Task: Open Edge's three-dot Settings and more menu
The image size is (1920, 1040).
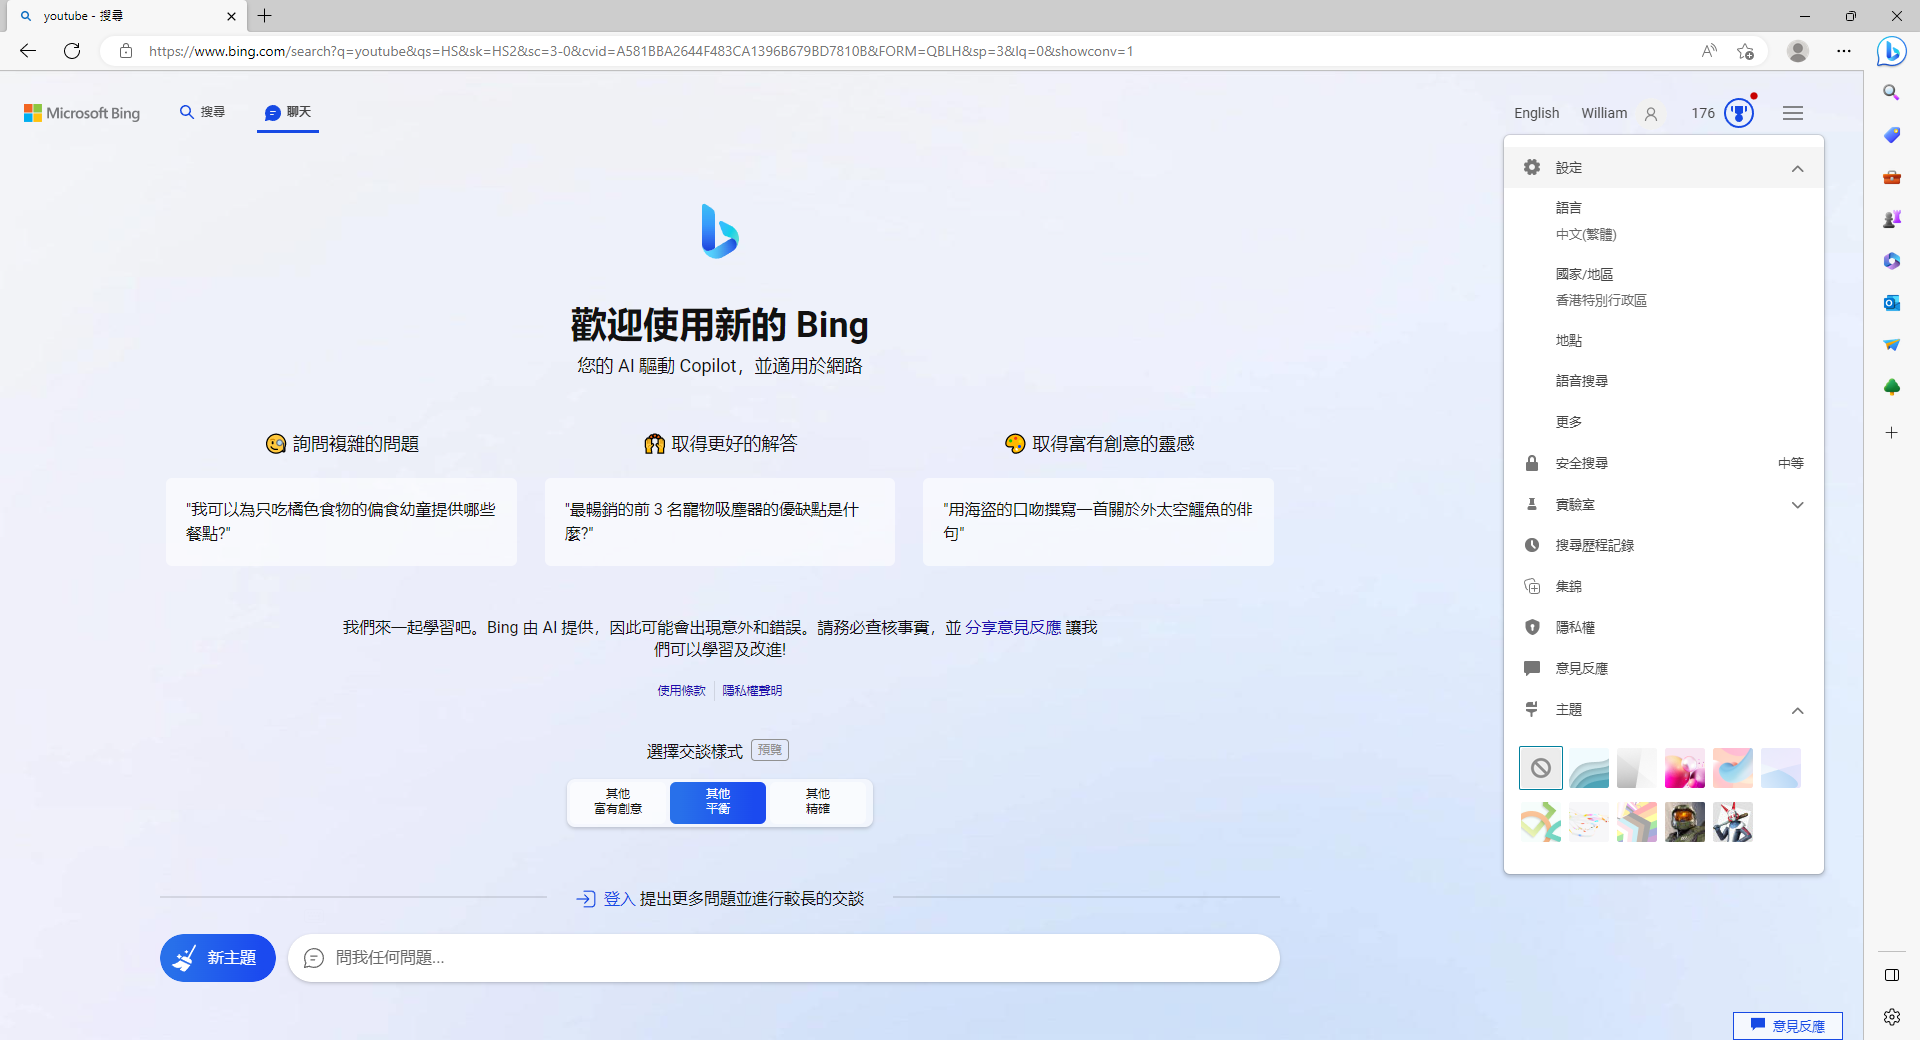Action: click(x=1844, y=51)
